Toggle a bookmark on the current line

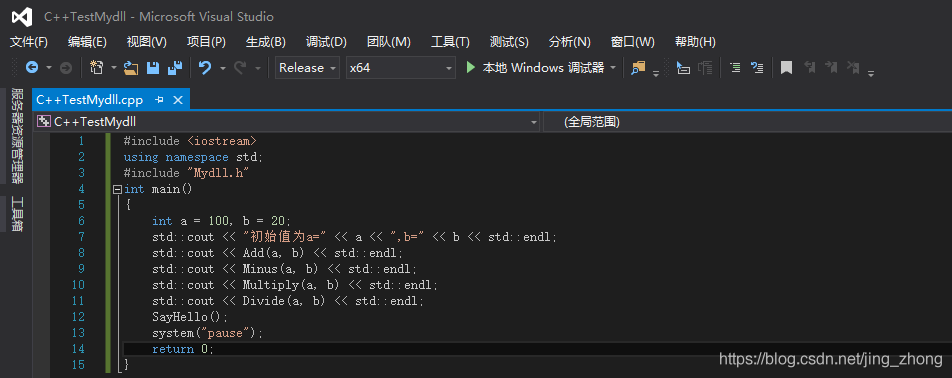click(x=786, y=68)
